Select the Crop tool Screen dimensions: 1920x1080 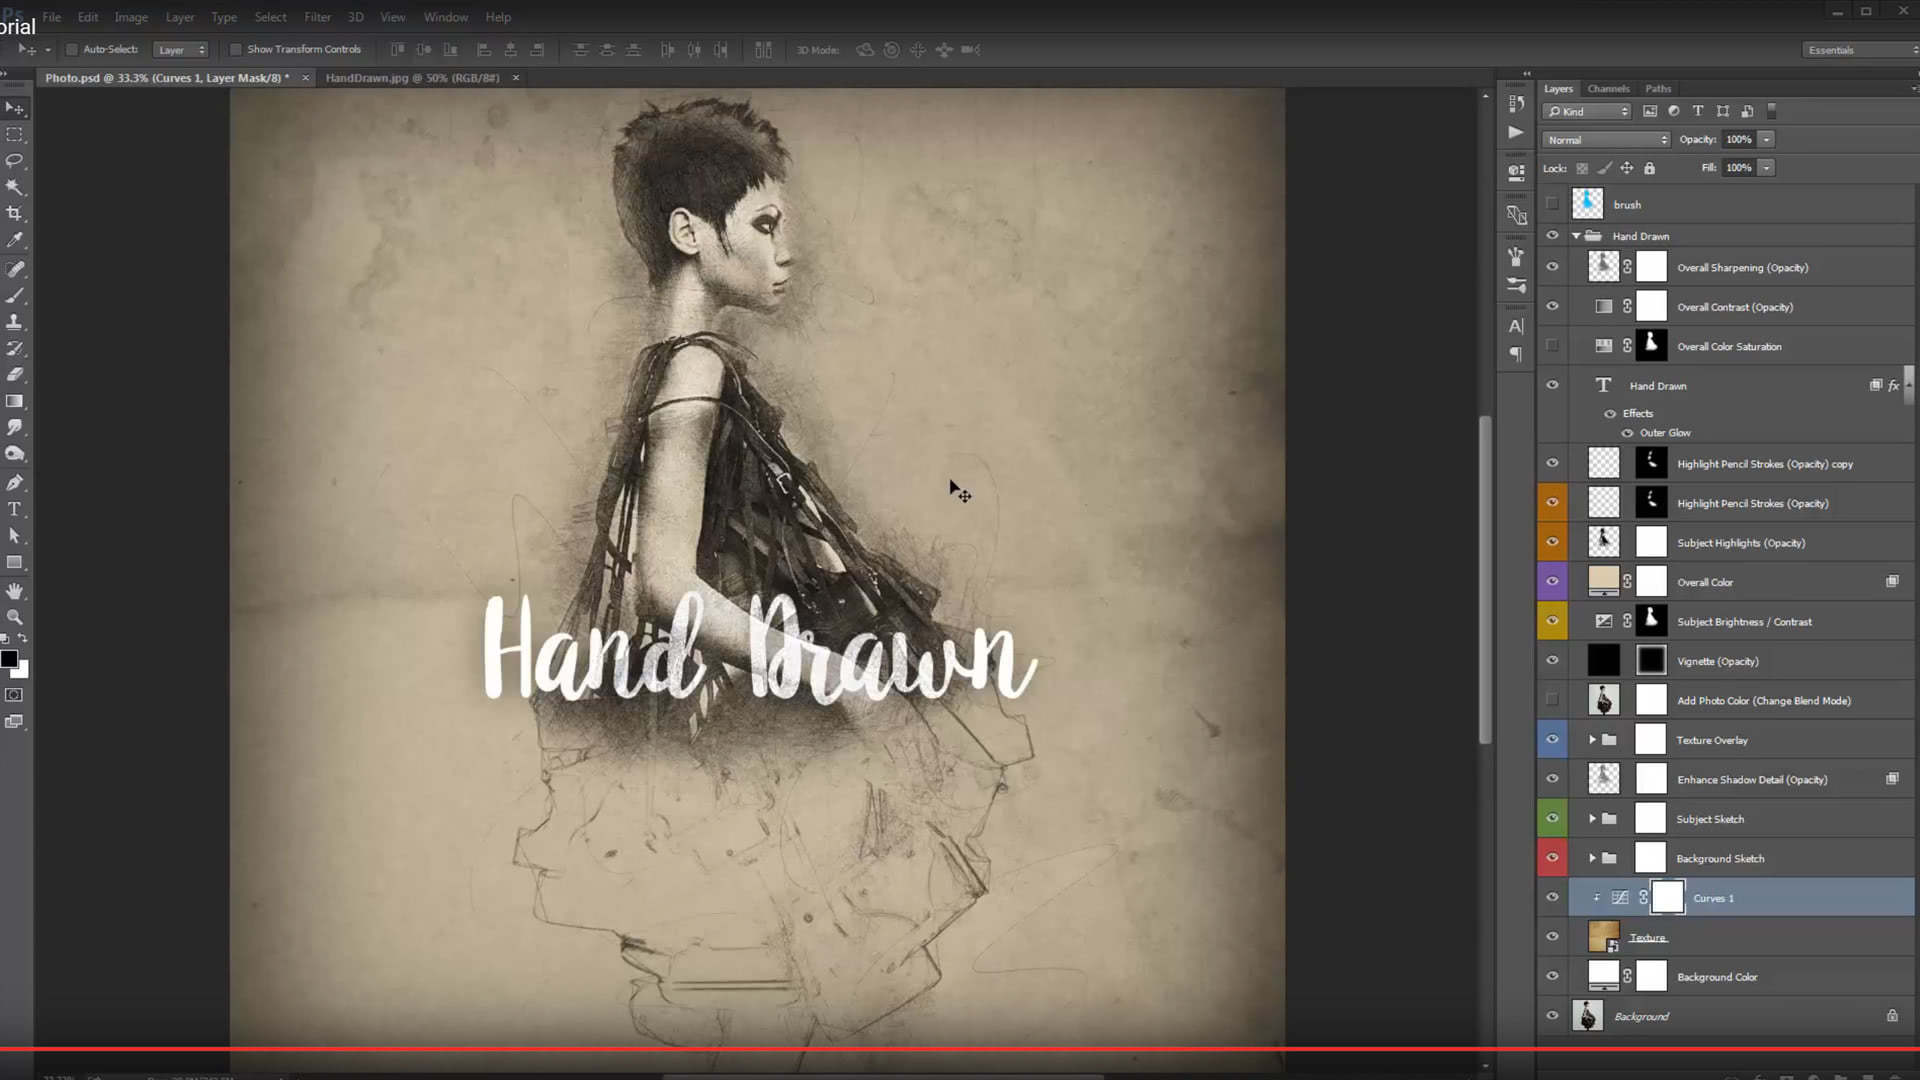pos(14,213)
